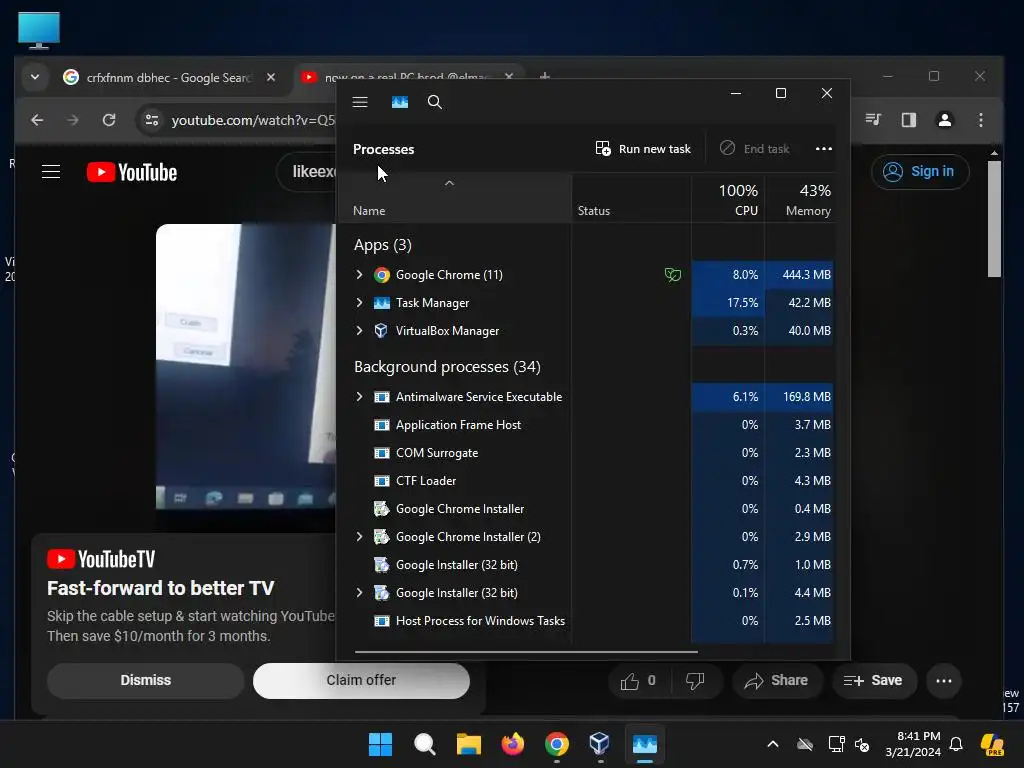Click site info icon in address bar
The height and width of the screenshot is (768, 1024).
point(152,120)
